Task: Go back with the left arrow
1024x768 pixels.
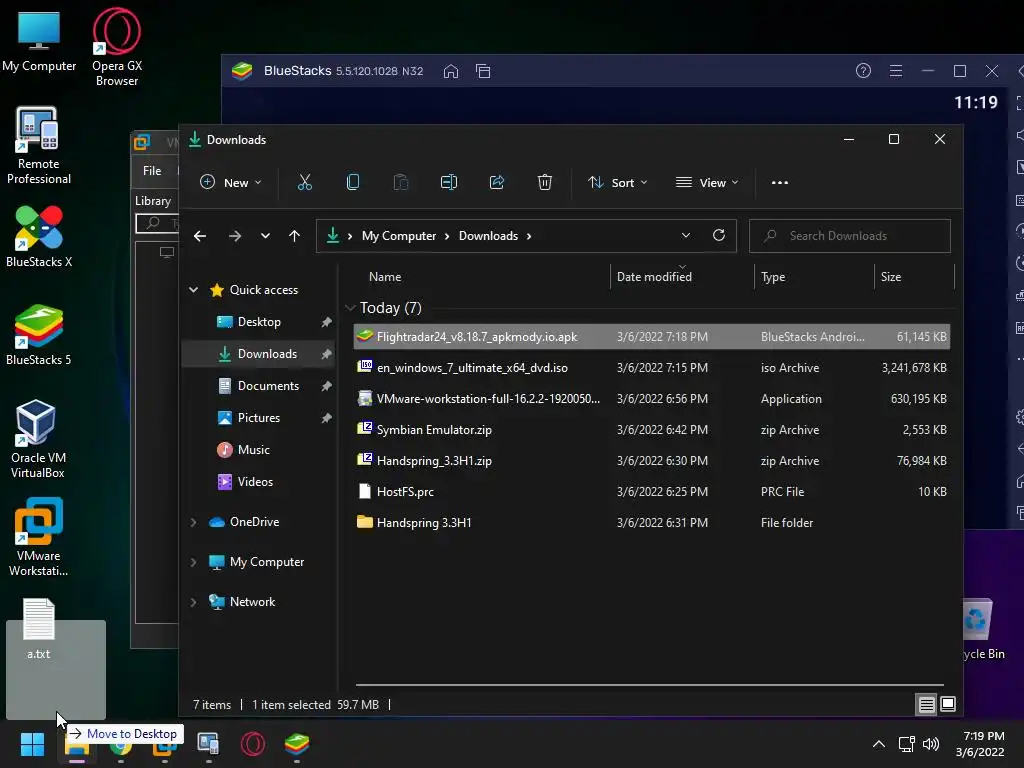Action: pyautogui.click(x=200, y=236)
